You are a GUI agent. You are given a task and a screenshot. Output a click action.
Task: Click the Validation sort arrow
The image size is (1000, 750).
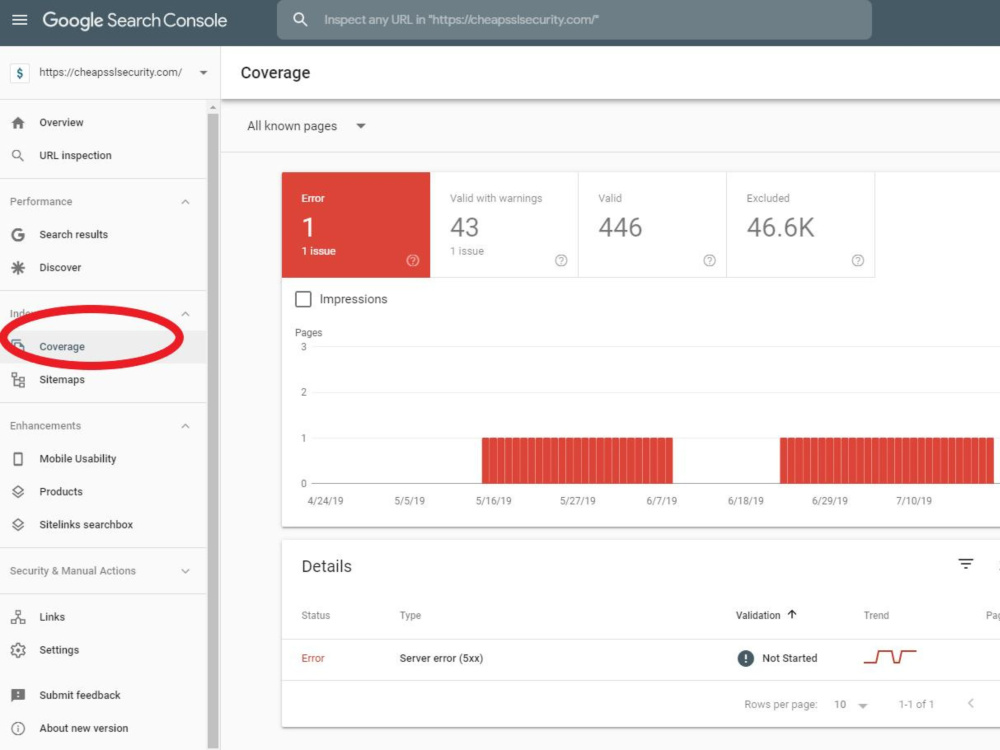(x=792, y=615)
